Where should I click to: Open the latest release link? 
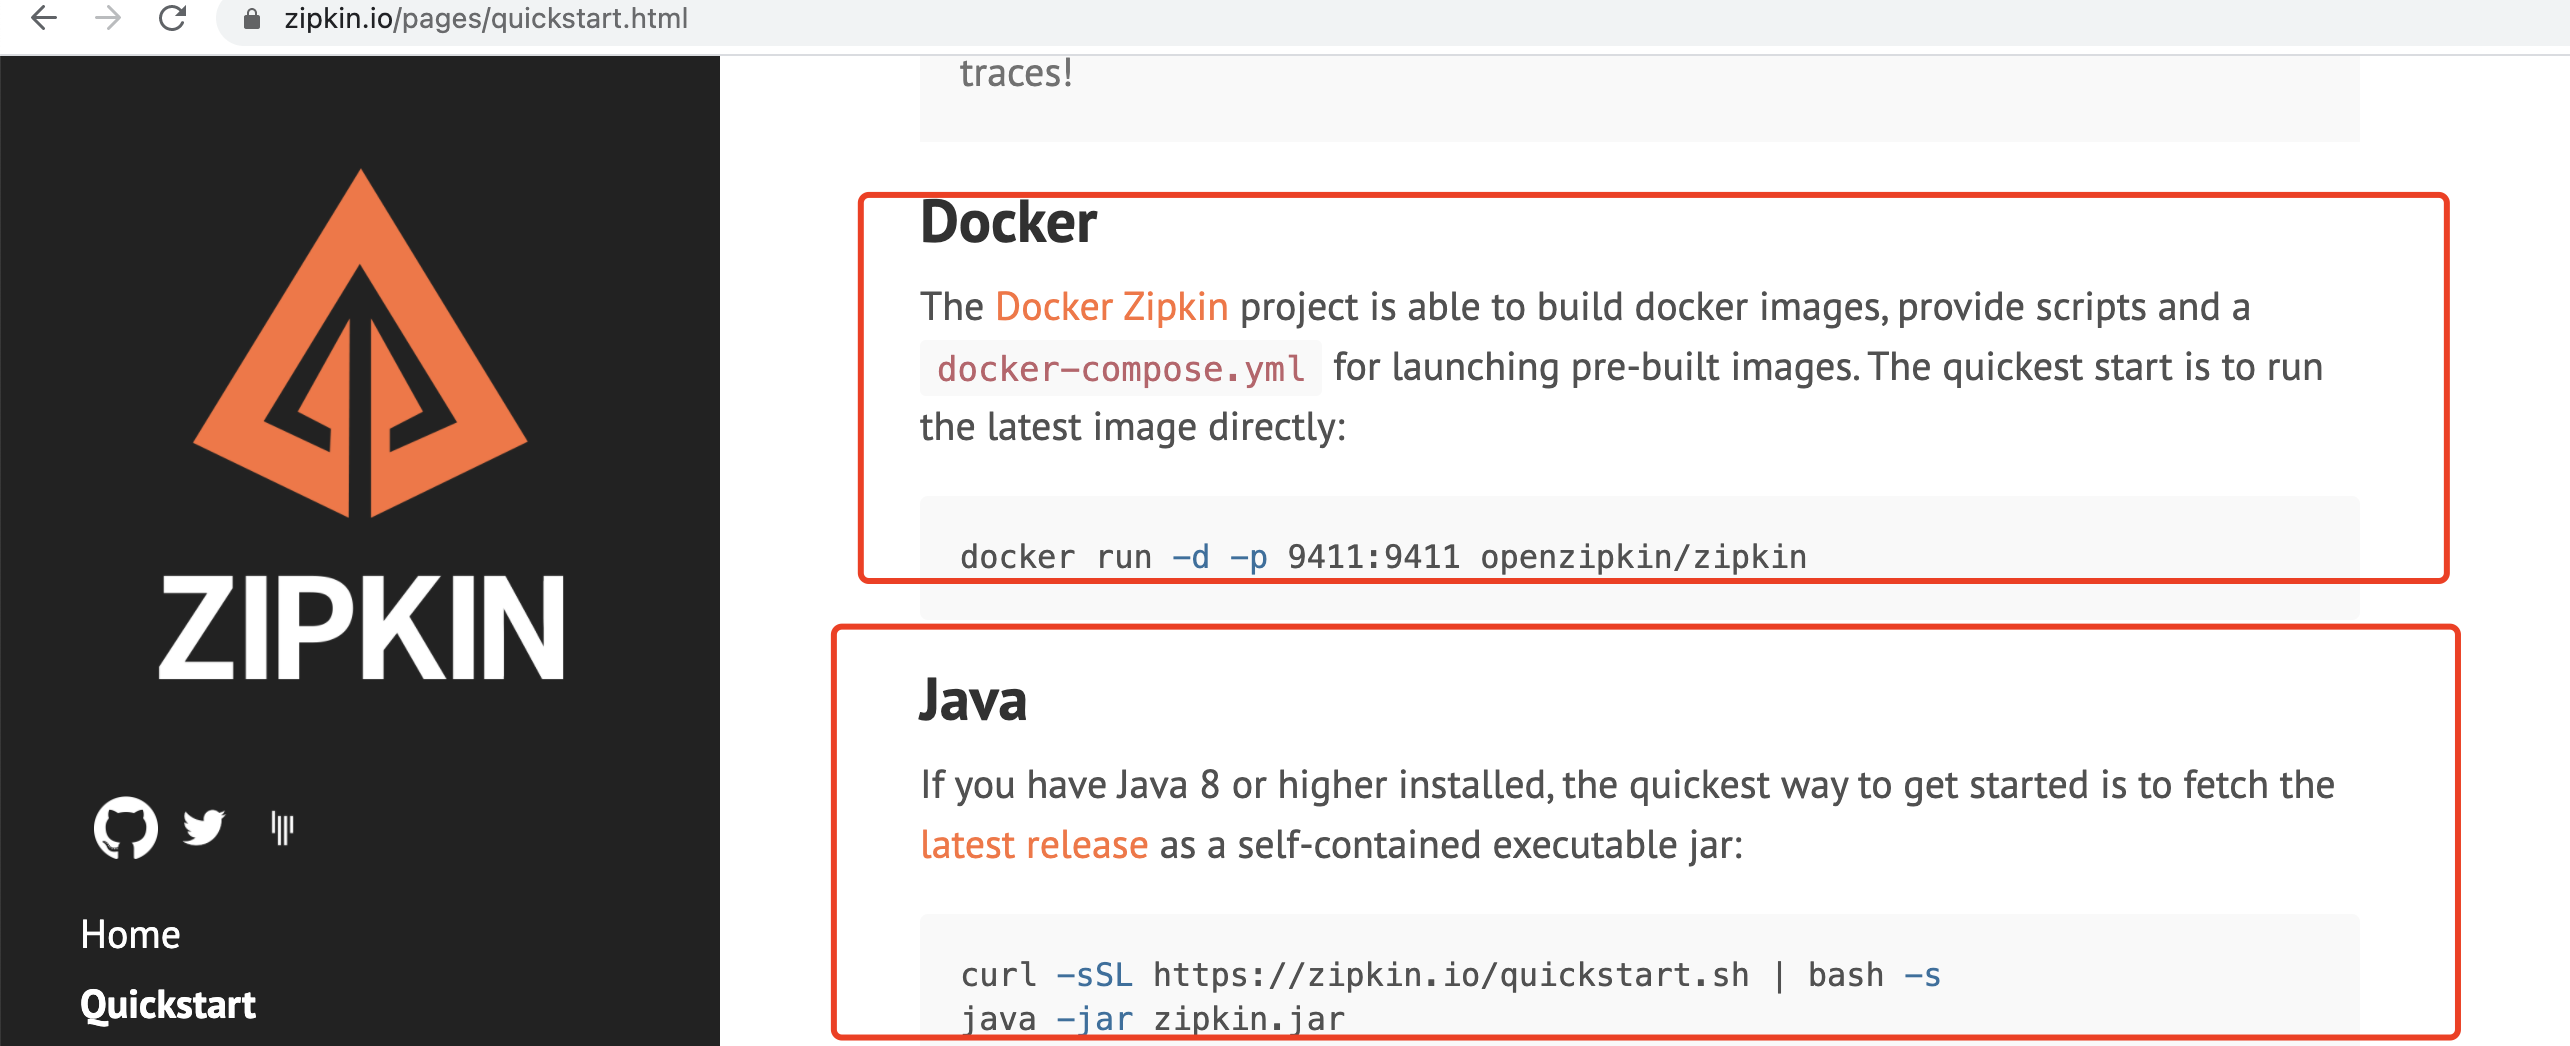[1034, 845]
